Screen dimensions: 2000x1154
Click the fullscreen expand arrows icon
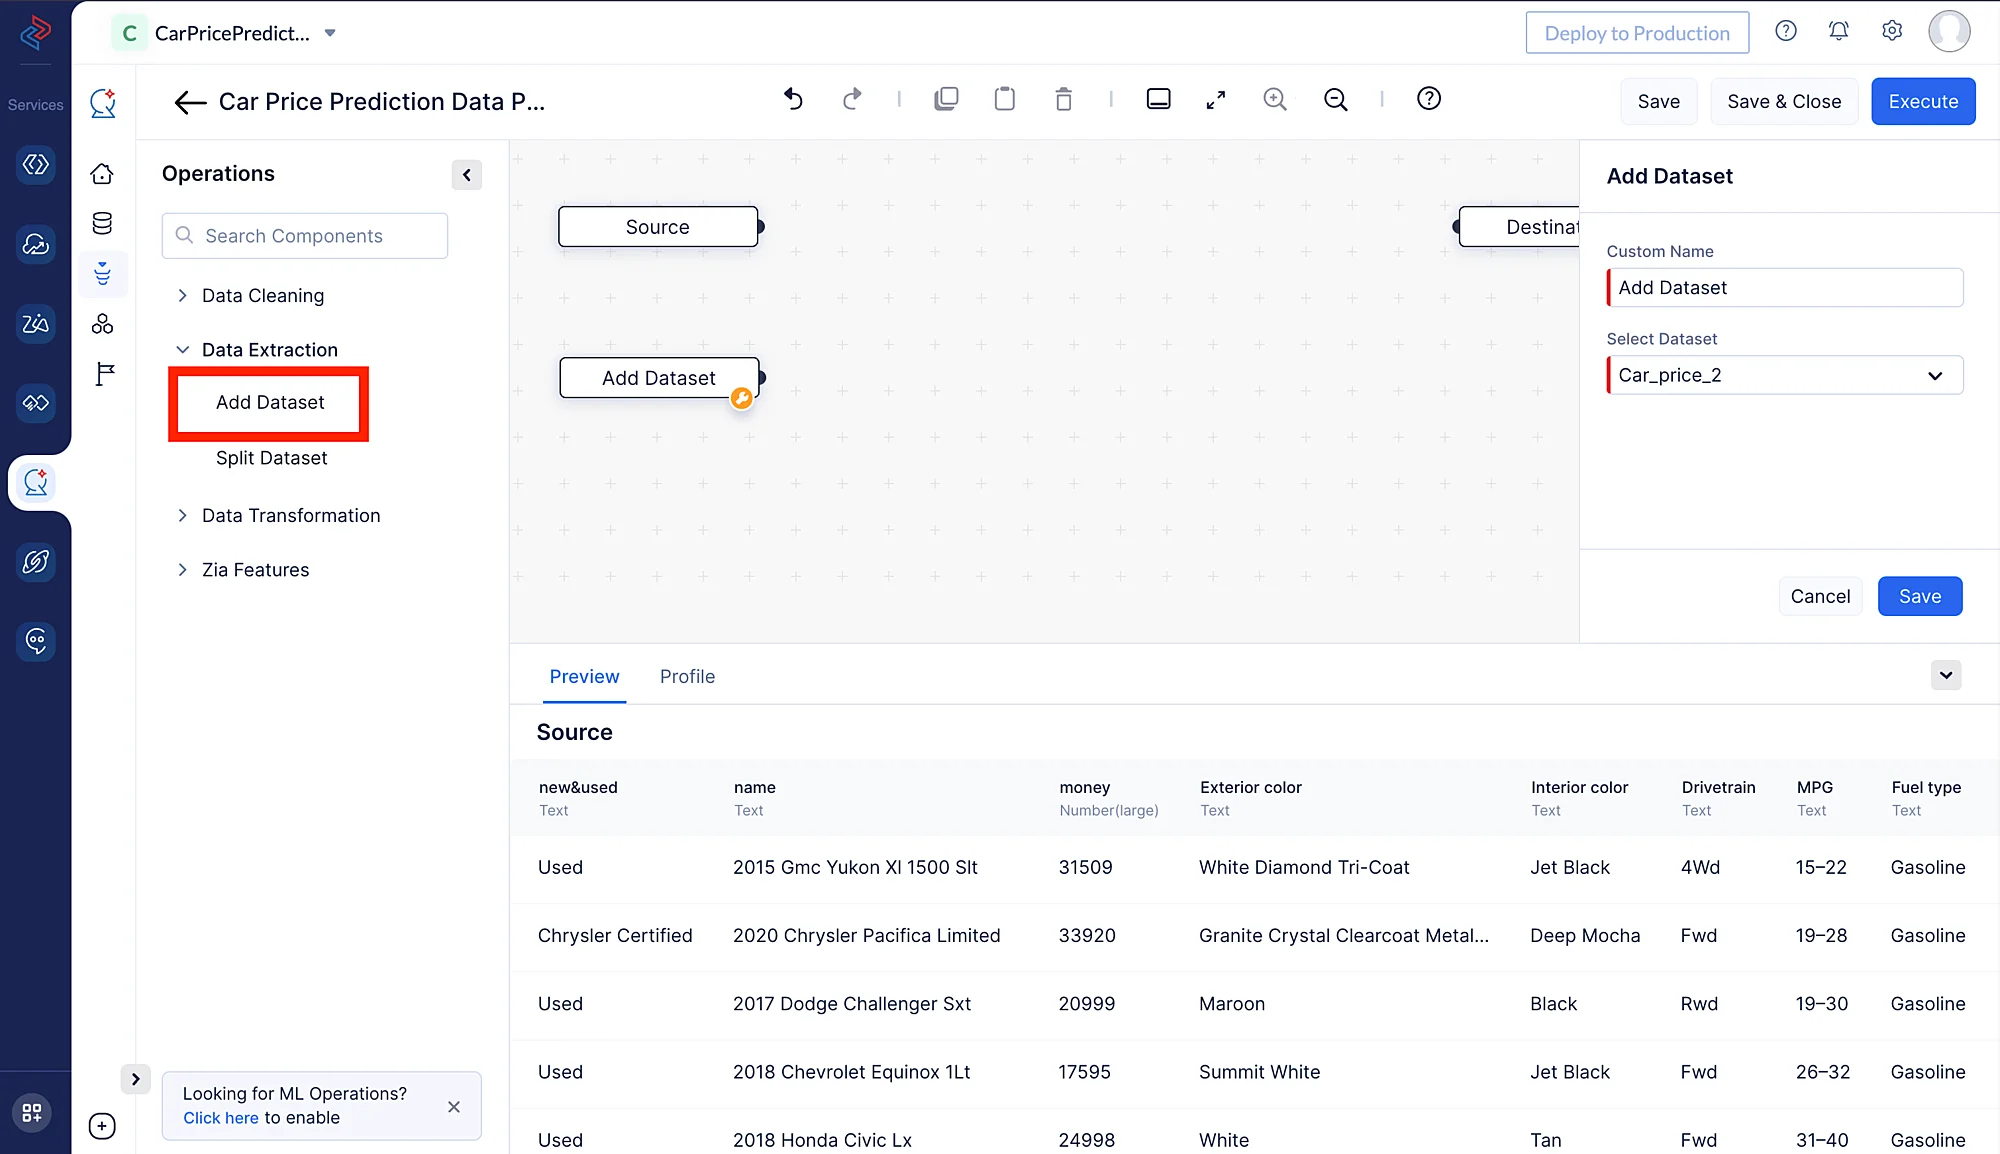(x=1215, y=99)
